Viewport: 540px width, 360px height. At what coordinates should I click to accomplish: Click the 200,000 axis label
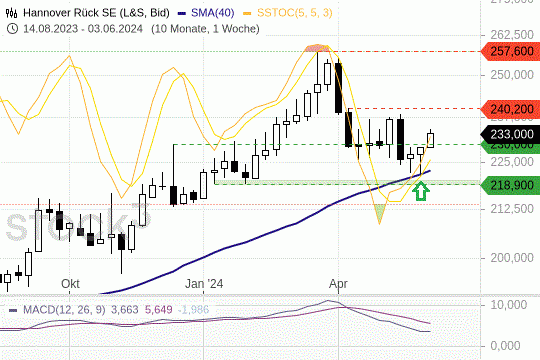(x=512, y=258)
